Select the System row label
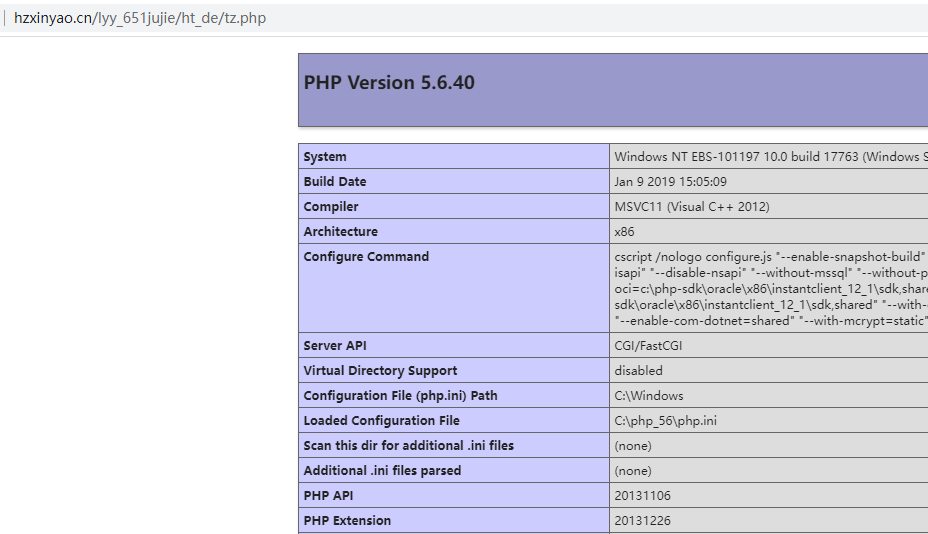This screenshot has width=928, height=534. [325, 157]
